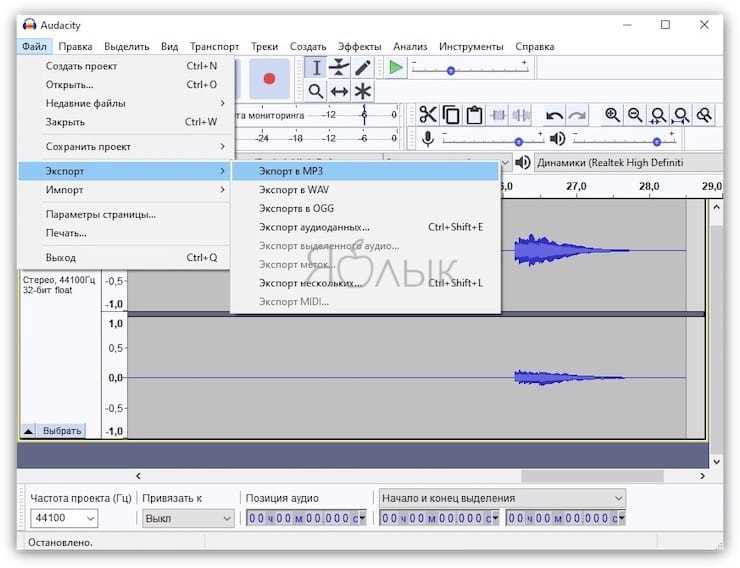Image resolution: width=740 pixels, height=568 pixels.
Task: Expand the Импорт submenu
Action: pos(126,190)
